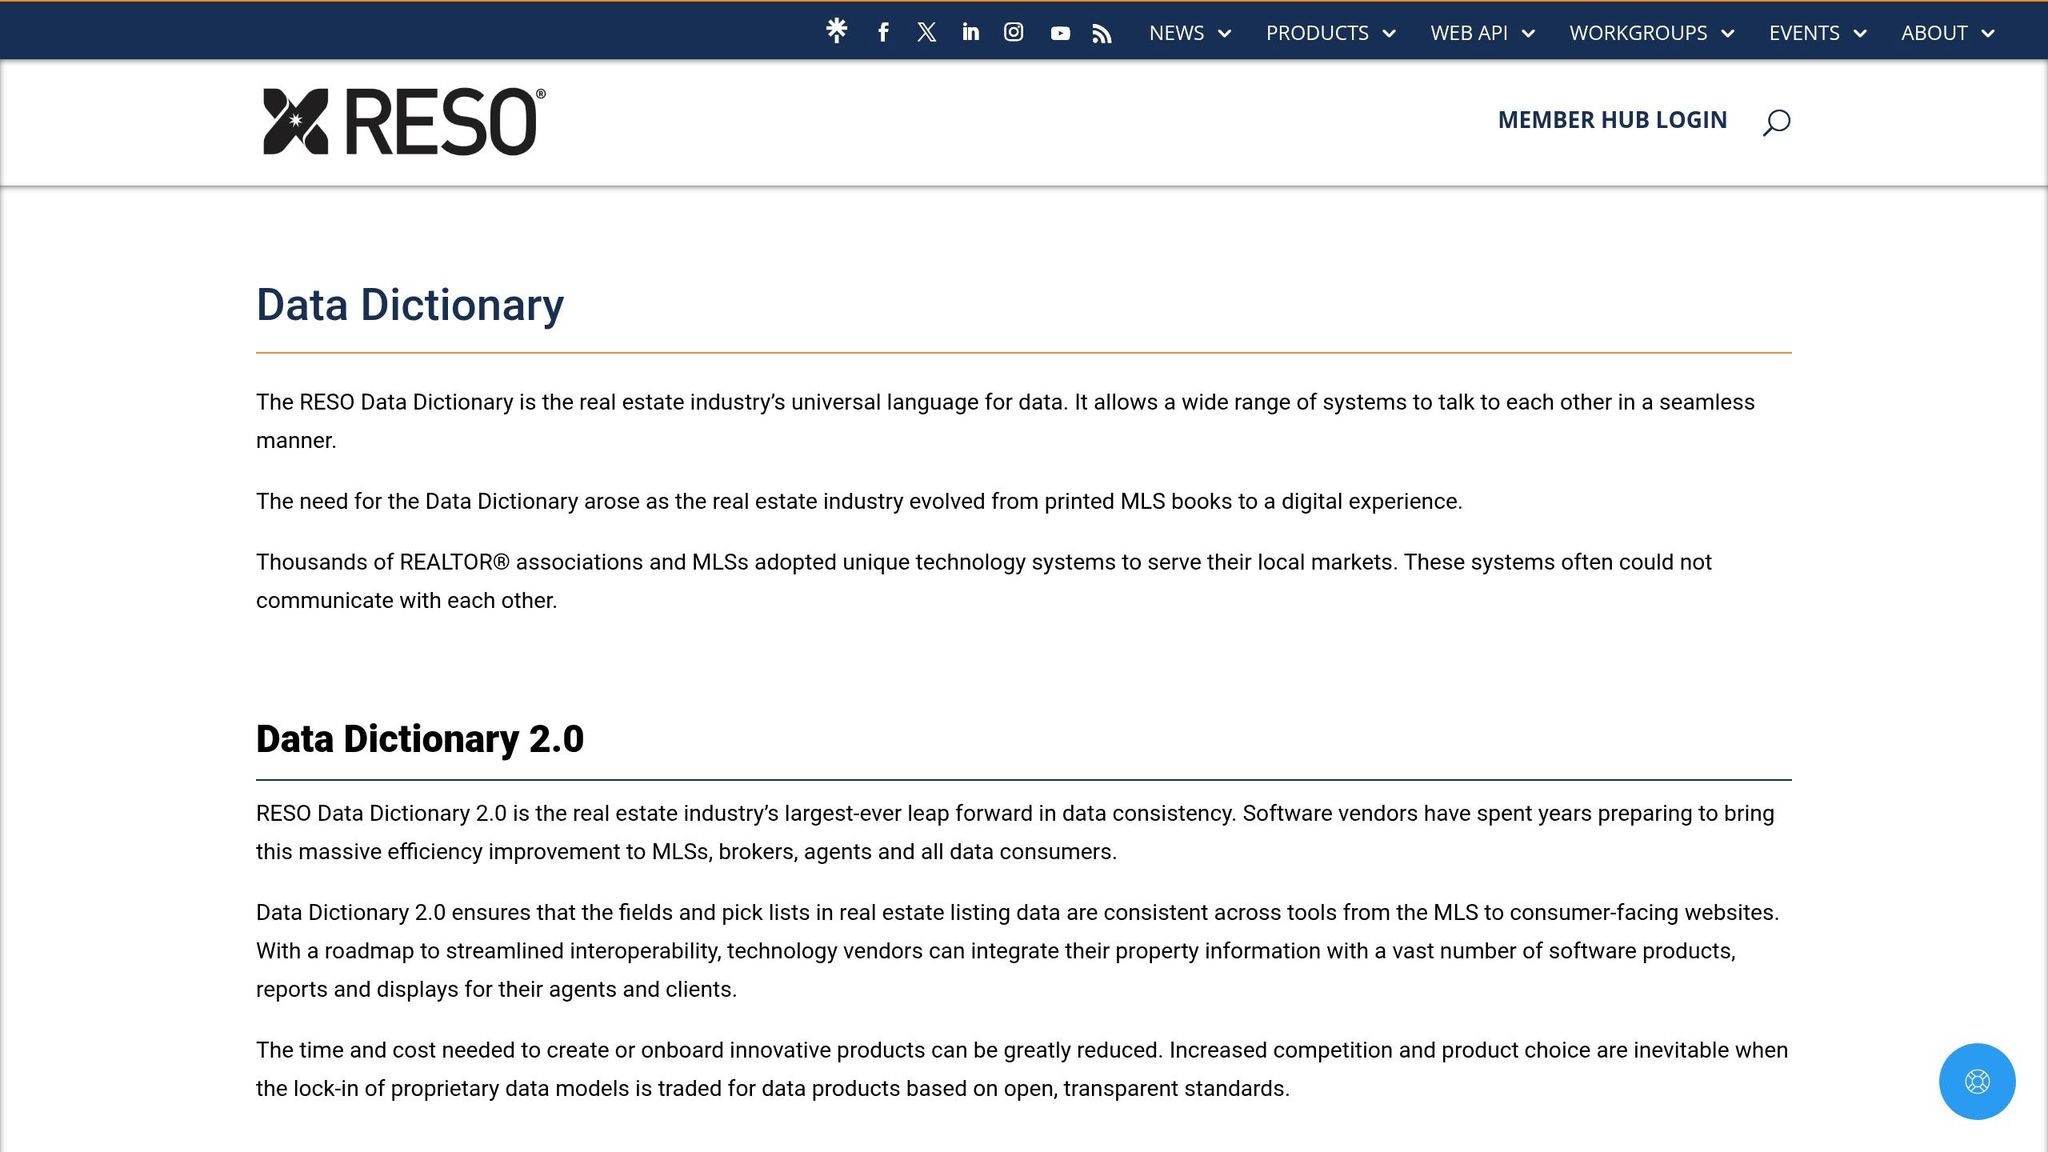Expand the chevron beside WORKGROUPS
Viewport: 2048px width, 1152px height.
1727,34
